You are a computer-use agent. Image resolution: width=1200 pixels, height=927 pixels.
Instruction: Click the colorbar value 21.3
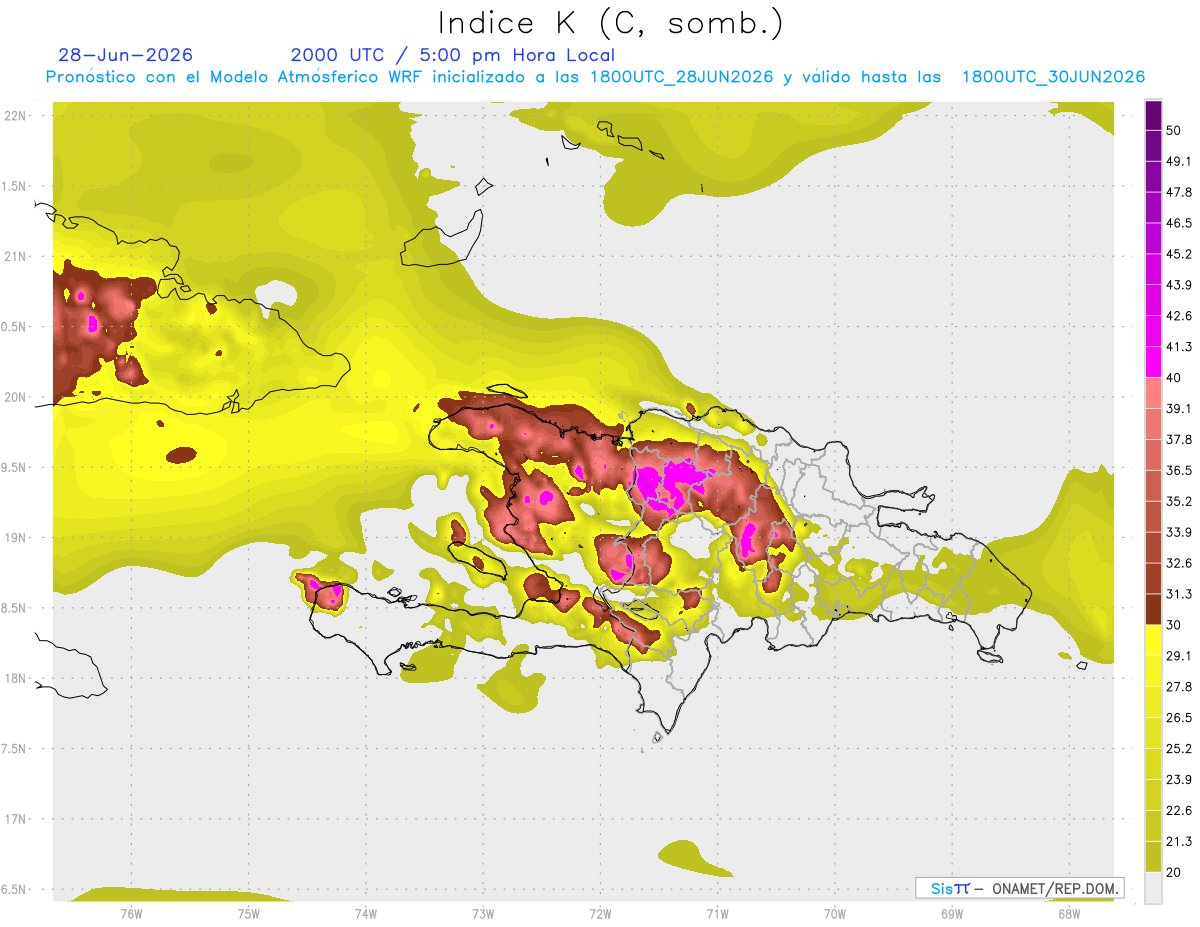(x=1179, y=842)
